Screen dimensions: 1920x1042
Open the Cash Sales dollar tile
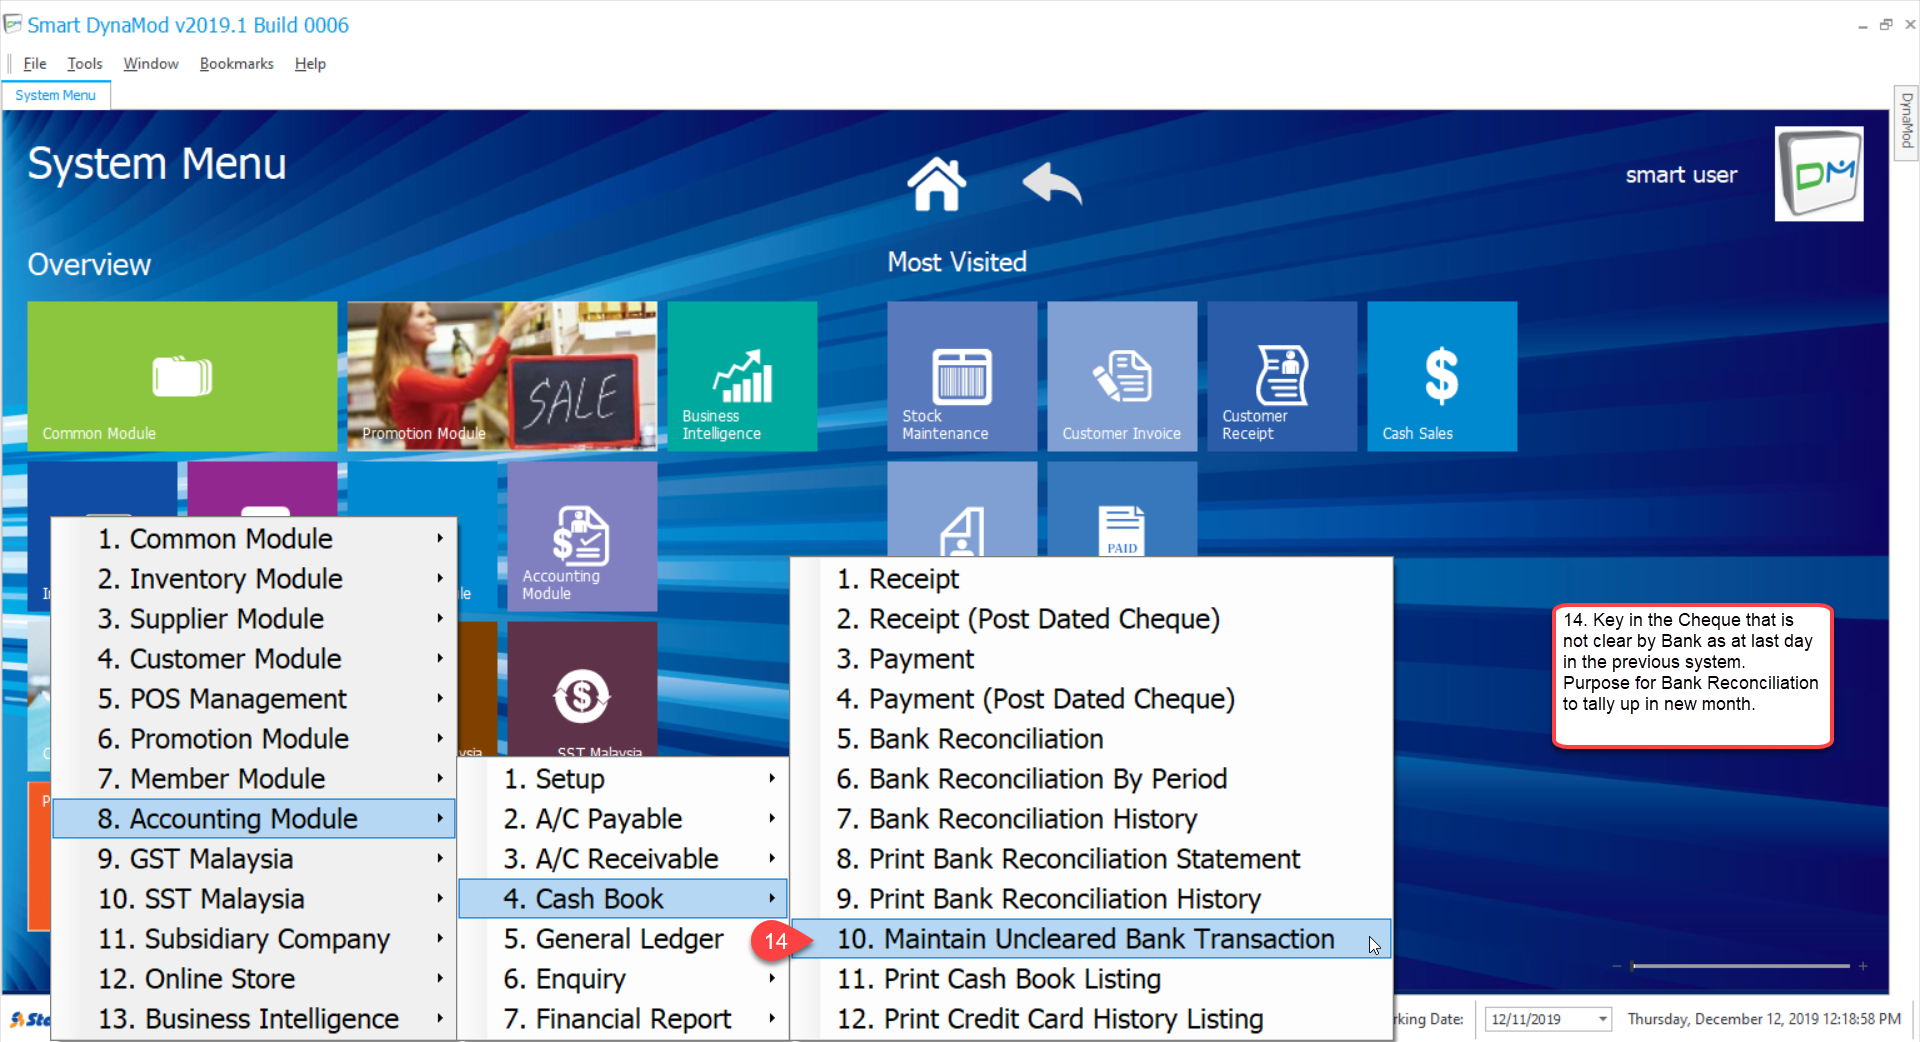1442,376
